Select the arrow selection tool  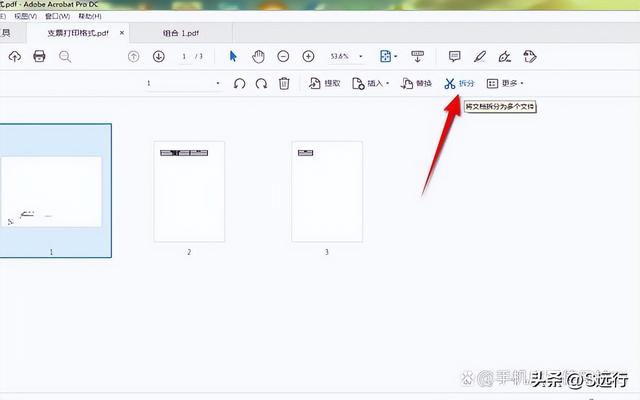(x=233, y=56)
